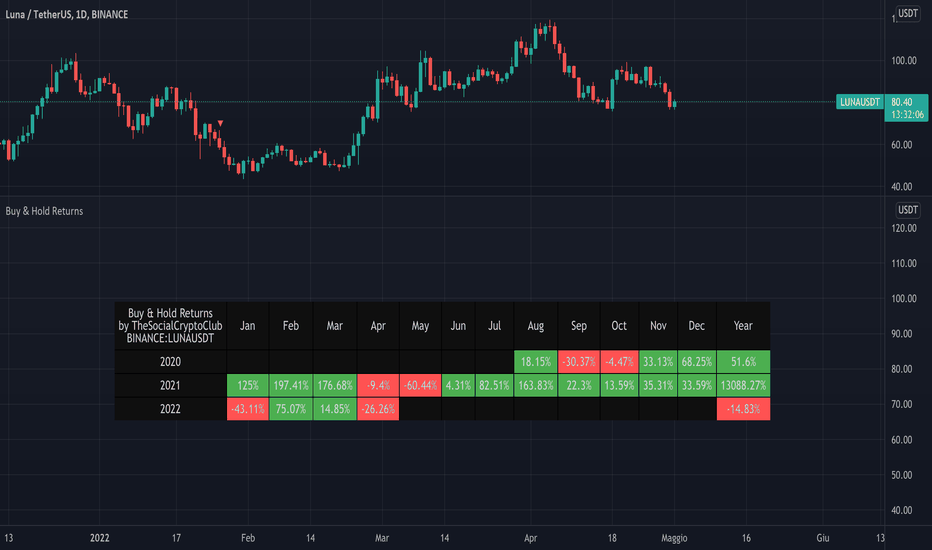Click the -14.83% yearly 2022 cell
This screenshot has width=932, height=550.
(x=743, y=409)
